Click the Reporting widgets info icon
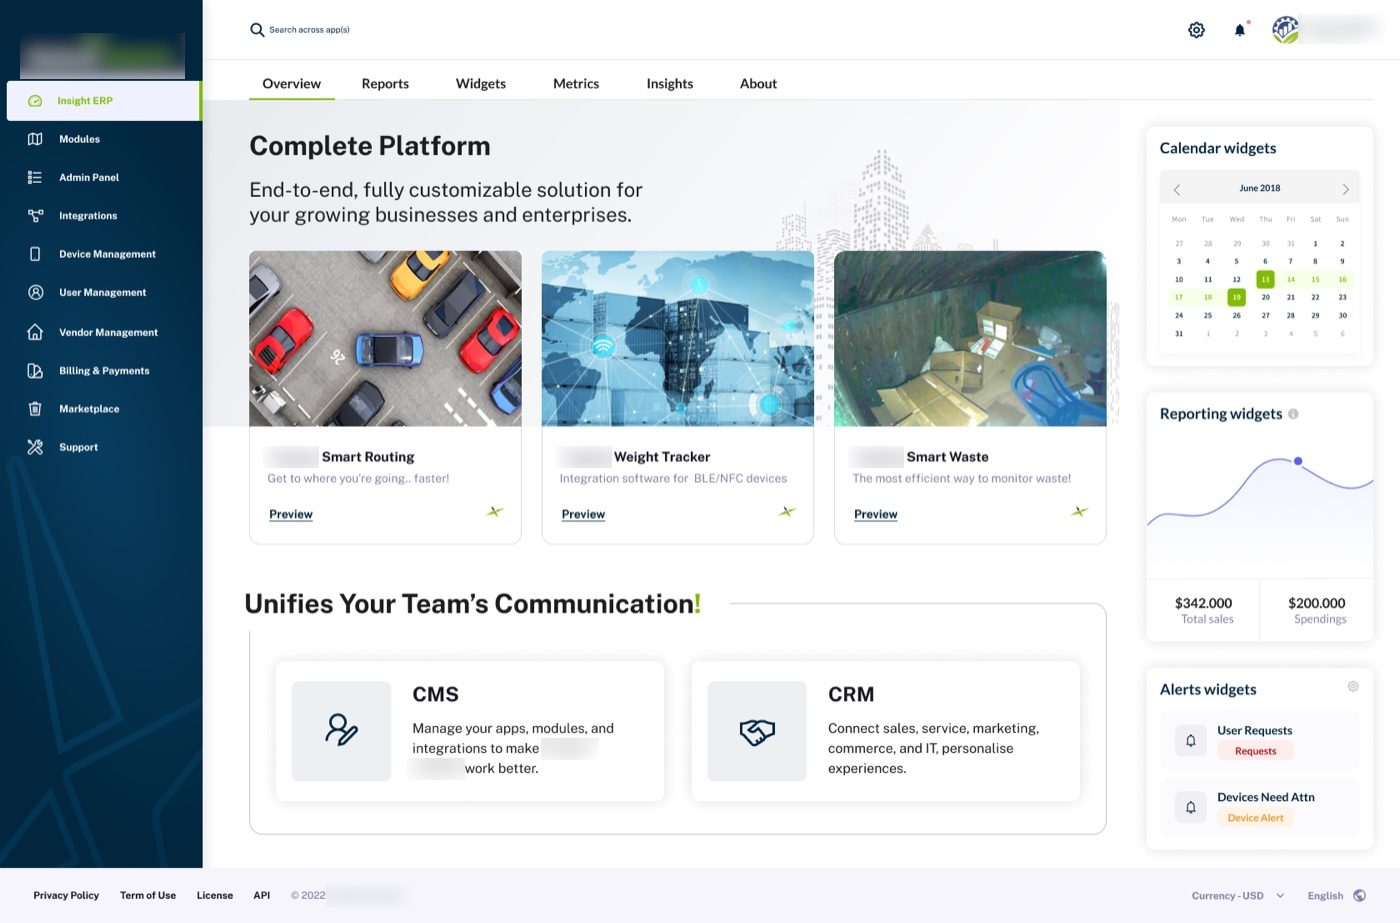 (x=1293, y=414)
